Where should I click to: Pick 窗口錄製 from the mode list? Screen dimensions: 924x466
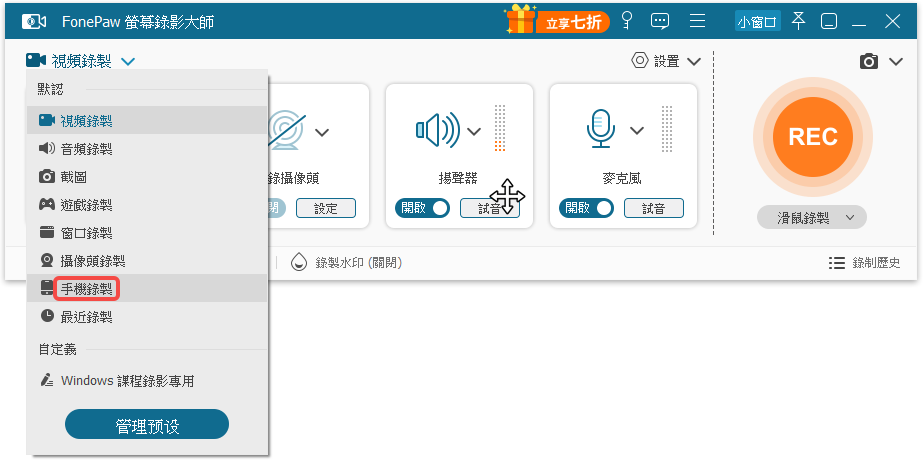pyautogui.click(x=147, y=232)
